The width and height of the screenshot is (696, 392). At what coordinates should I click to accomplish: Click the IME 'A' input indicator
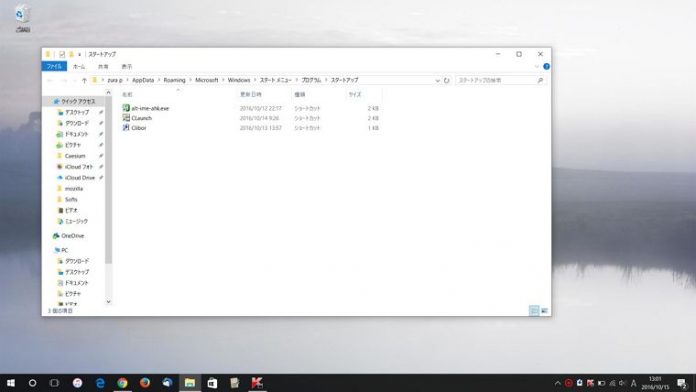[x=633, y=383]
